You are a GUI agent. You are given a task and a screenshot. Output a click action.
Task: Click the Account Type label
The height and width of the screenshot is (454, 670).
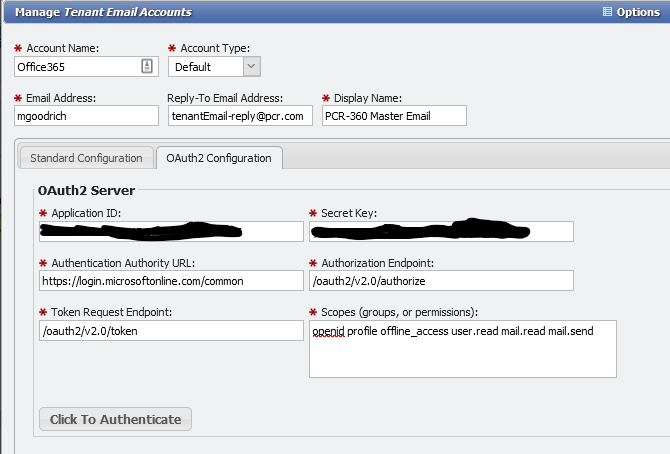(214, 48)
